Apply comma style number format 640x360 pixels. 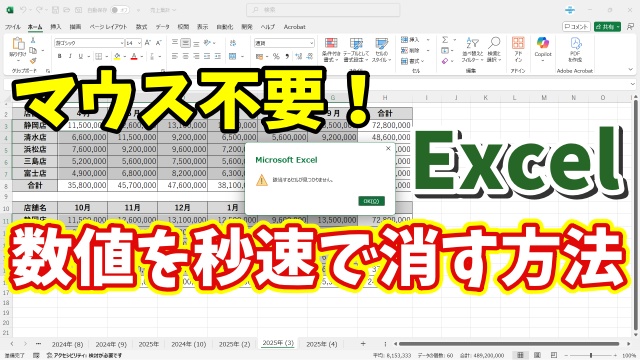point(287,56)
